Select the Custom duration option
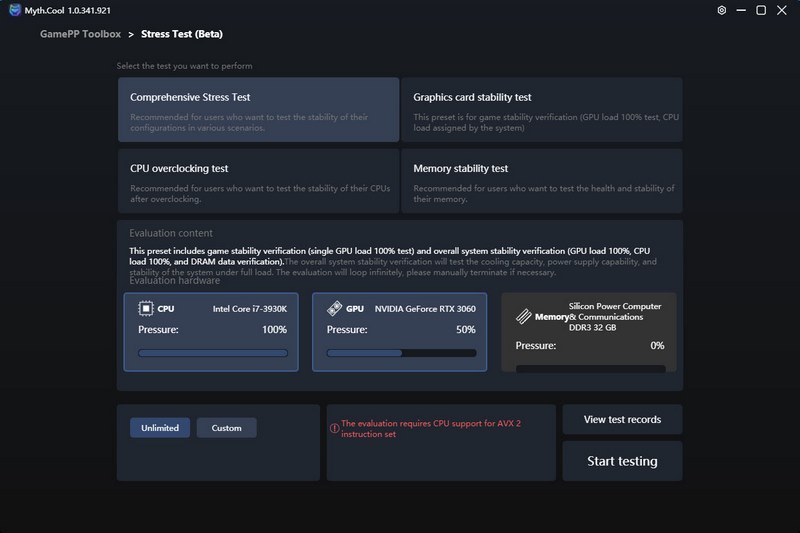This screenshot has height=533, width=800. 227,428
